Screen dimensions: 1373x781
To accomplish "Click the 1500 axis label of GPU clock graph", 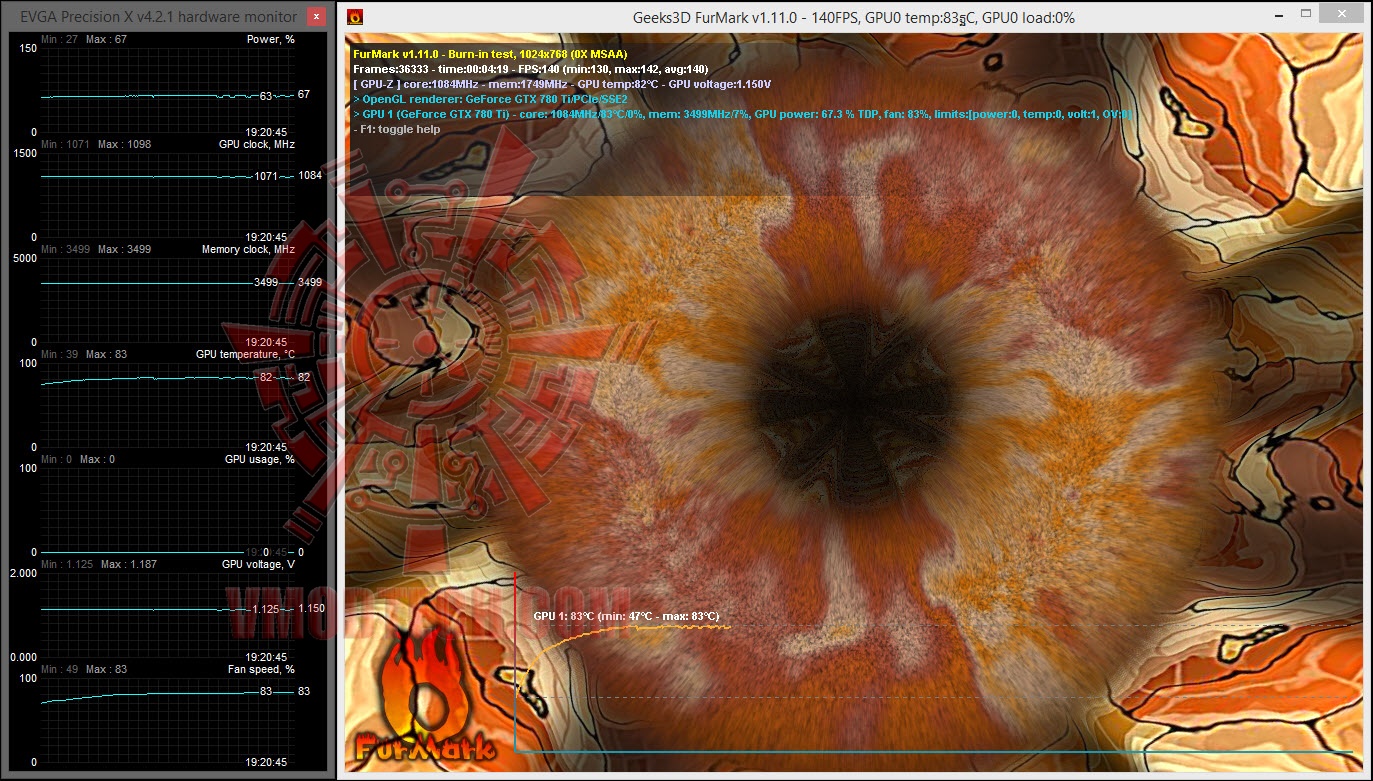I will tap(24, 154).
